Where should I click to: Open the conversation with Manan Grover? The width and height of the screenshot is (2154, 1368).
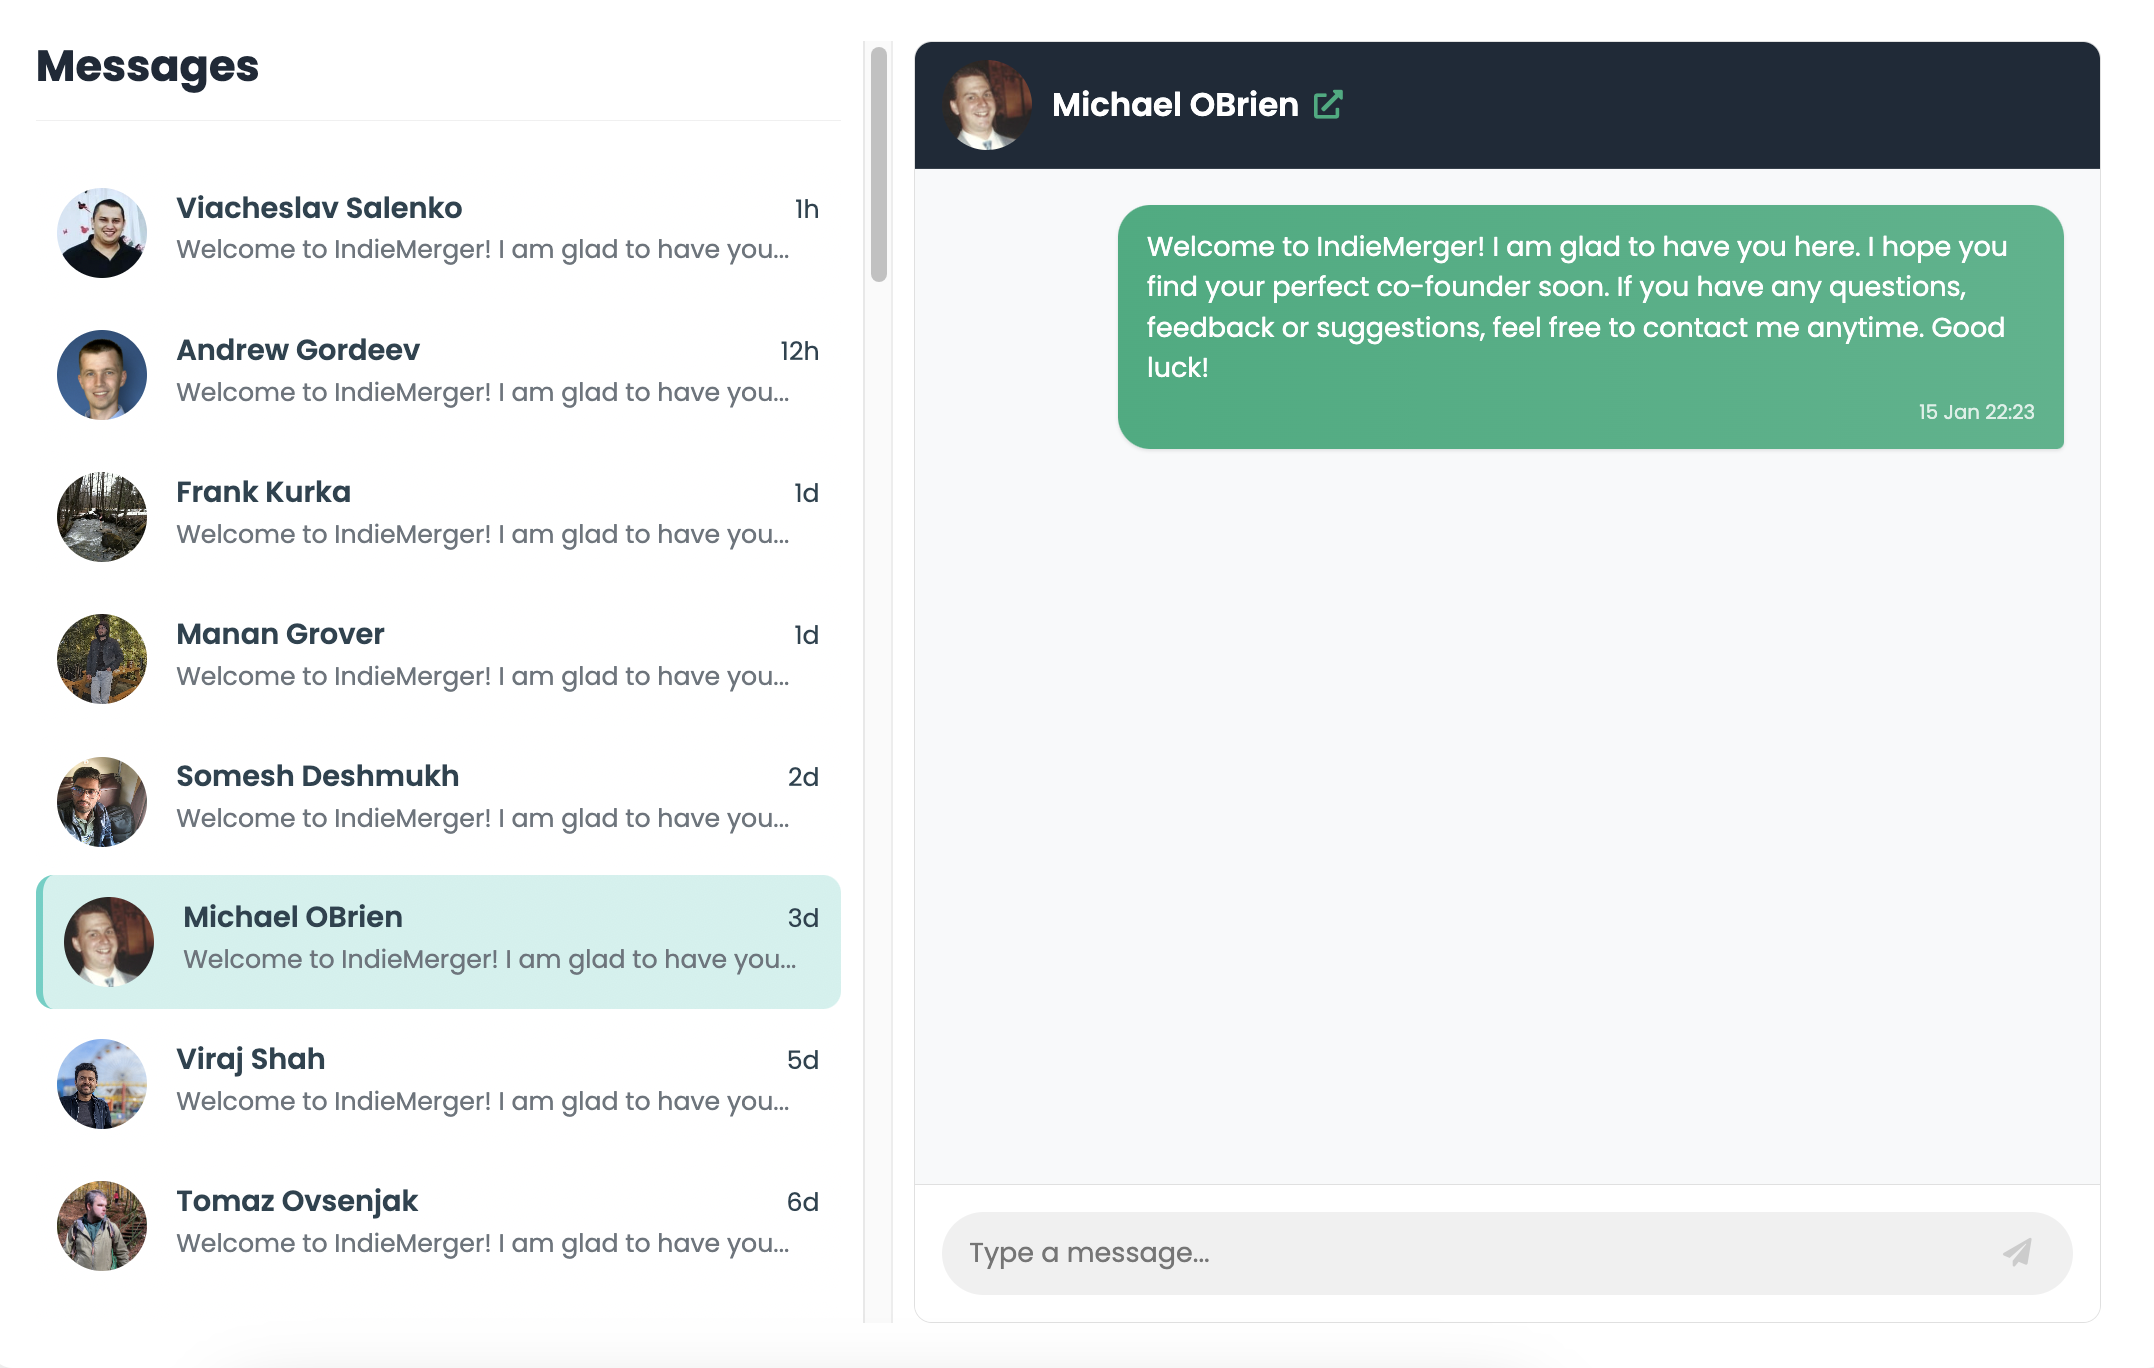[x=440, y=655]
